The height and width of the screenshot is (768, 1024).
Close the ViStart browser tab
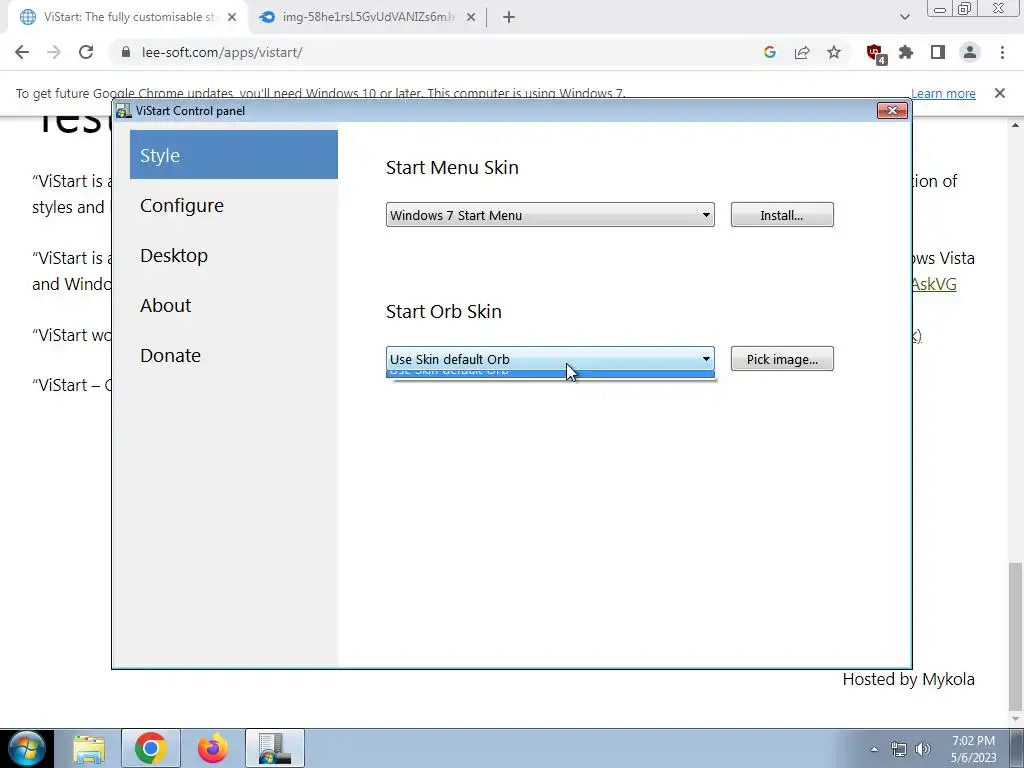pos(232,18)
